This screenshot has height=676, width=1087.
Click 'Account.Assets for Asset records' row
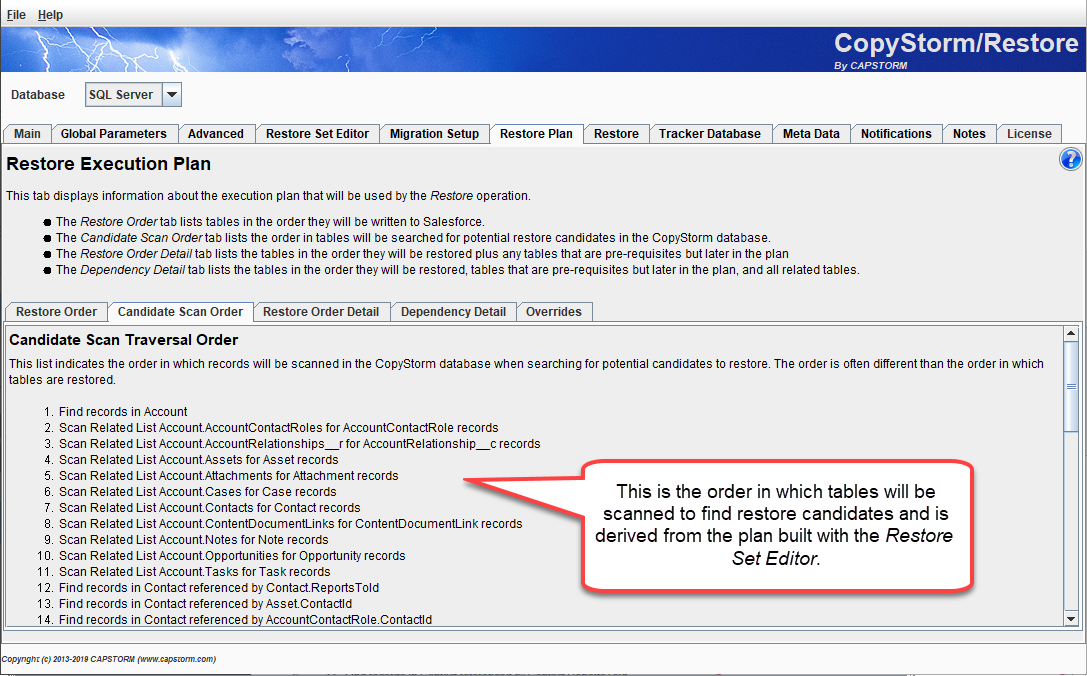(198, 460)
